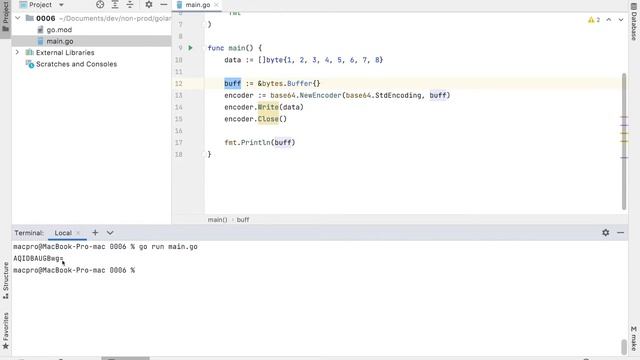Go to next highlighted problem arrow
Screen dimensions: 640x360
[x=621, y=20]
